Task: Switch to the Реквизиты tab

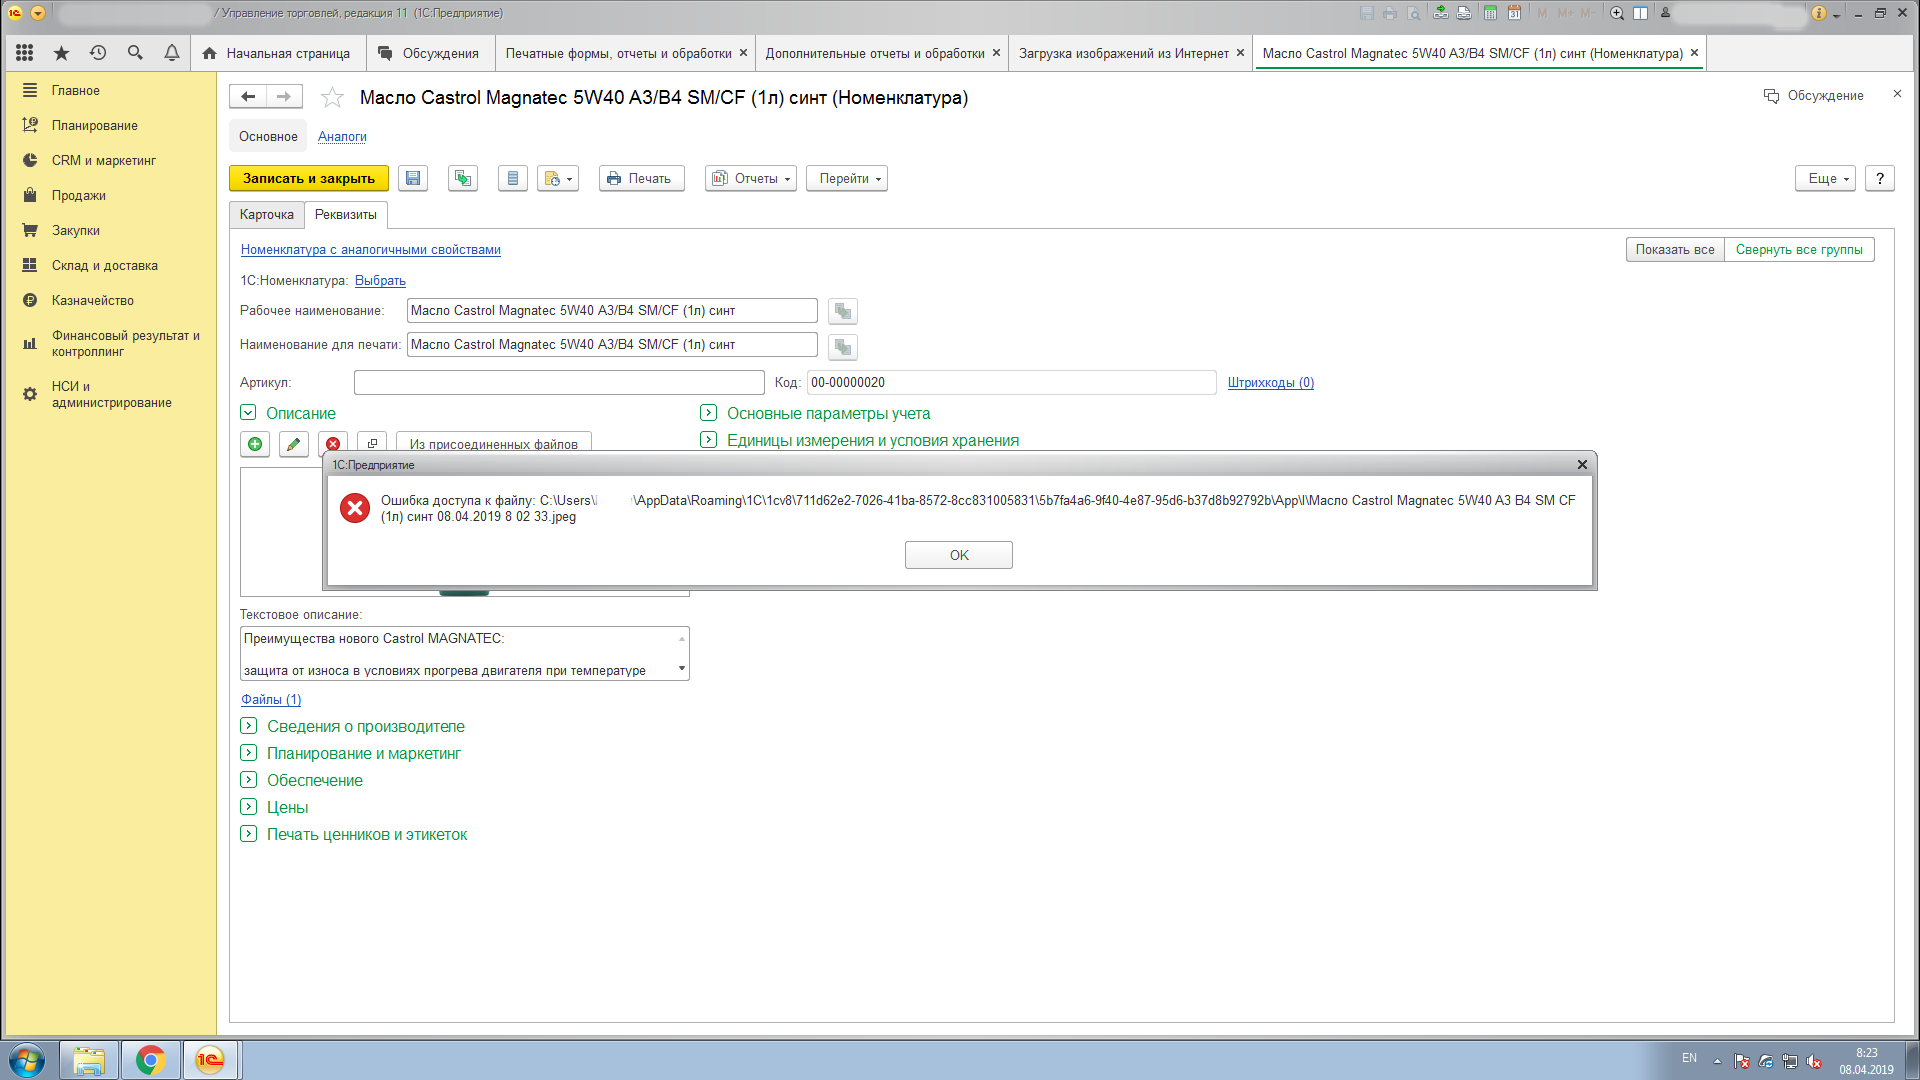Action: pyautogui.click(x=346, y=214)
